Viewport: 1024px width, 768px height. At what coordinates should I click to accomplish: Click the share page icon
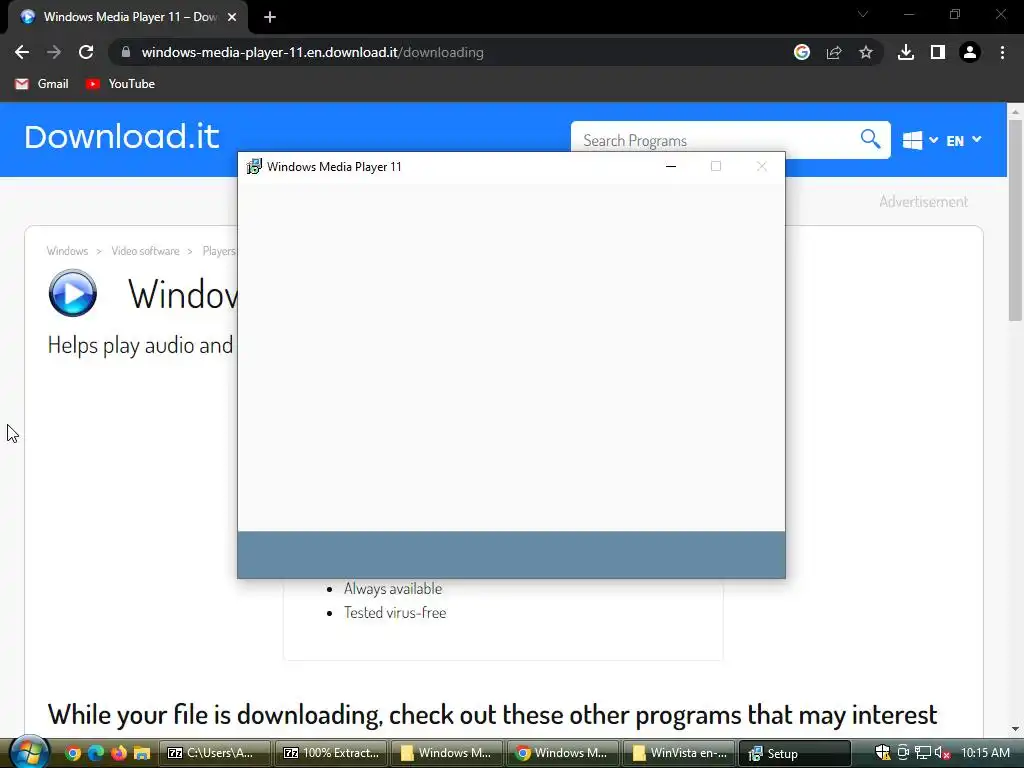pyautogui.click(x=834, y=52)
